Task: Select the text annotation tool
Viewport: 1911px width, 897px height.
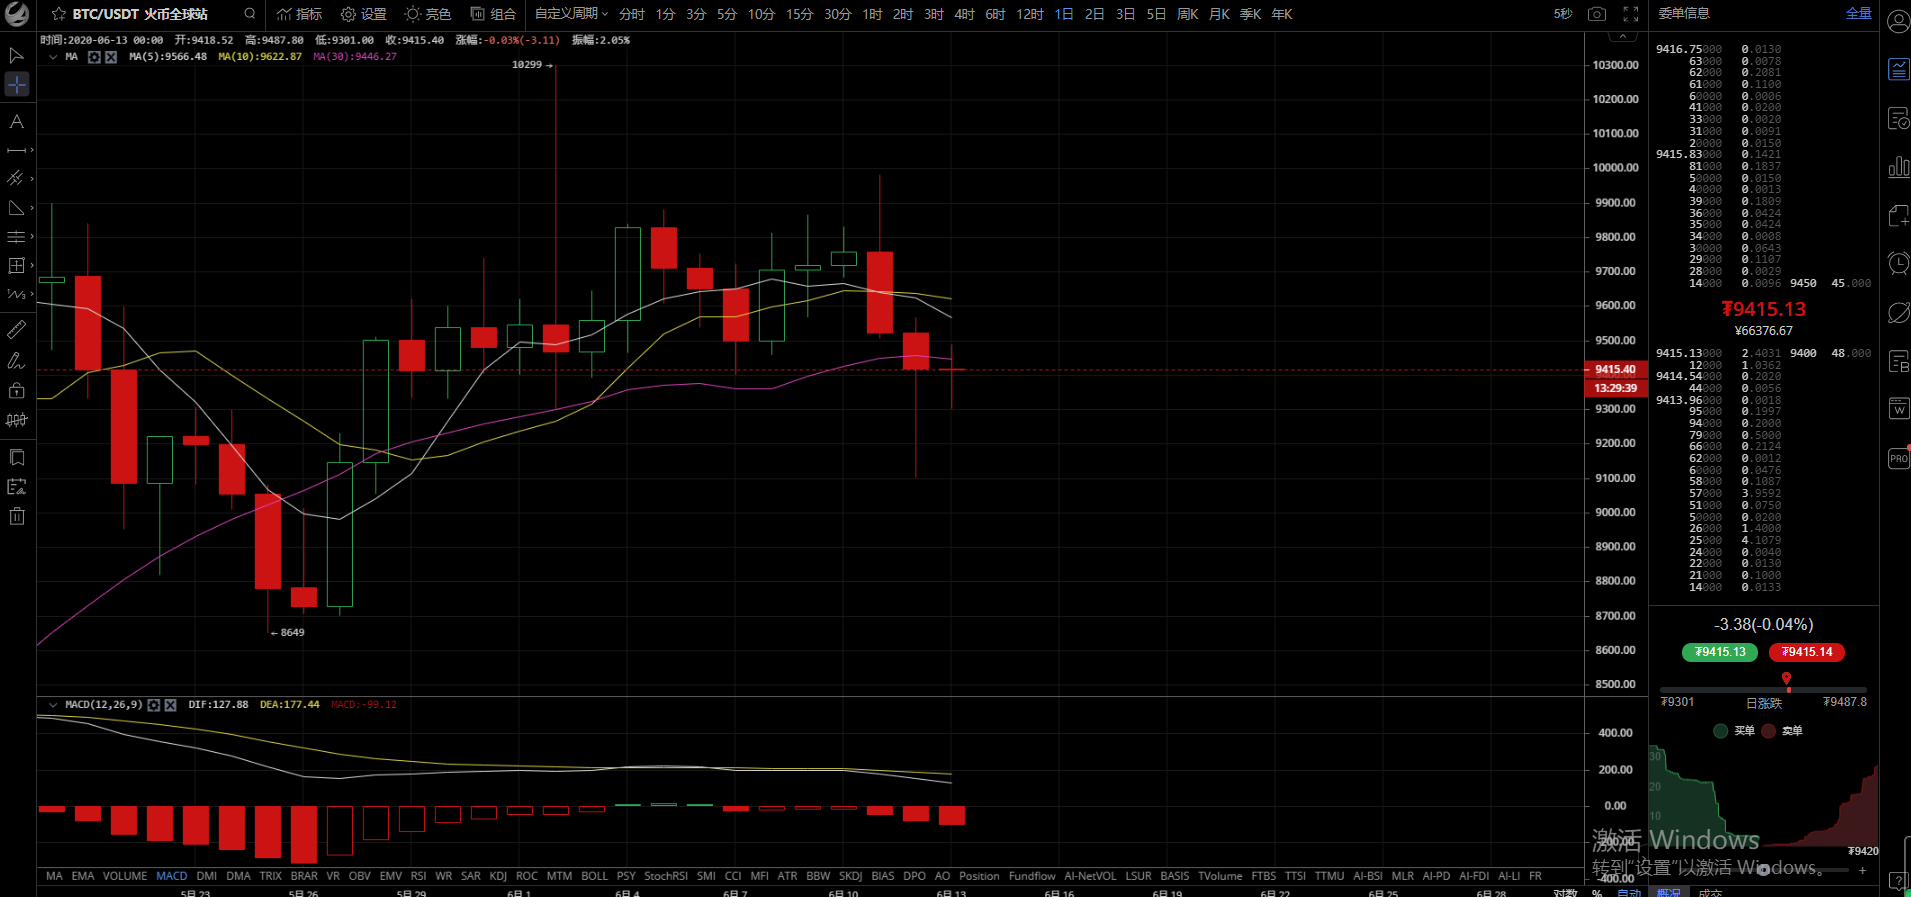Action: coord(16,121)
